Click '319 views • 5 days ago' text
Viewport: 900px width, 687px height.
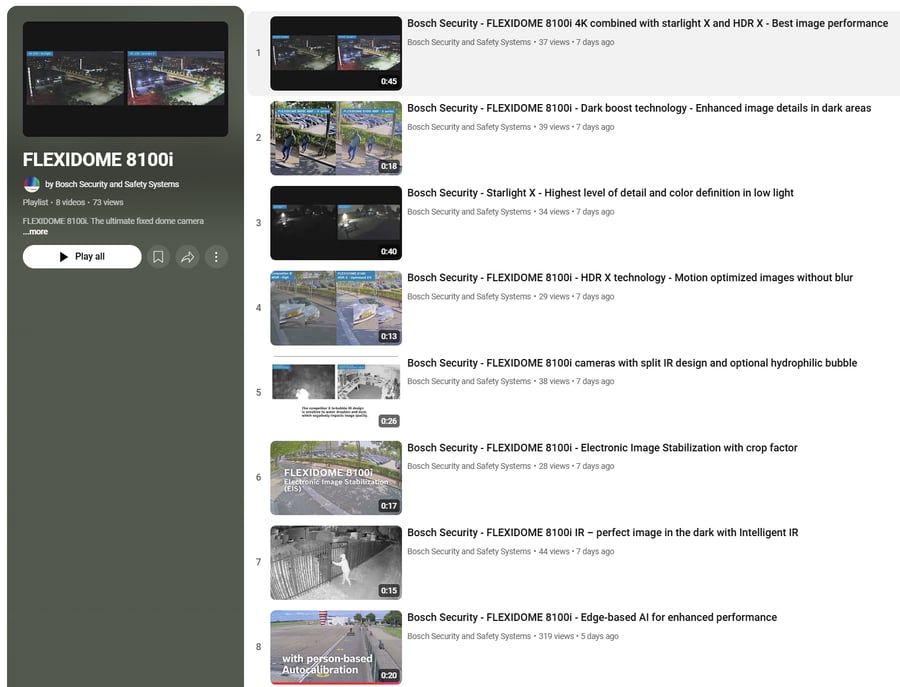[579, 636]
